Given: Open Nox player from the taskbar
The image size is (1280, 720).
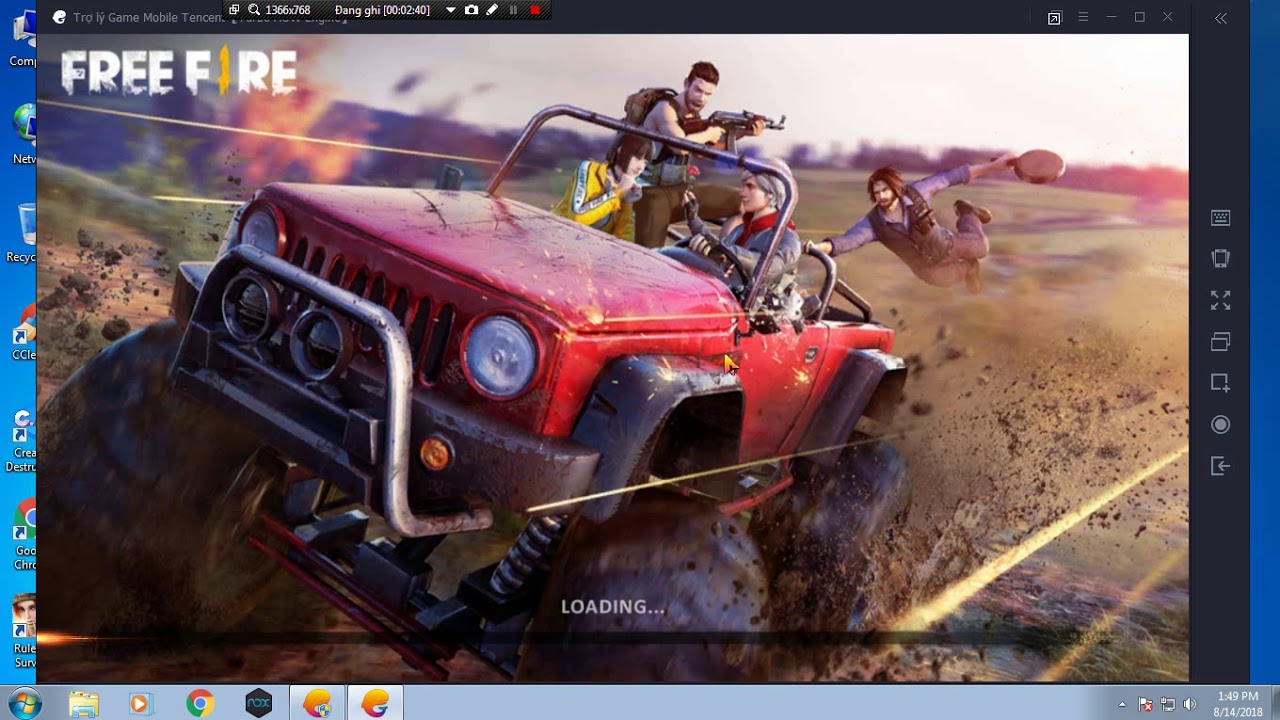Looking at the screenshot, I should point(259,704).
